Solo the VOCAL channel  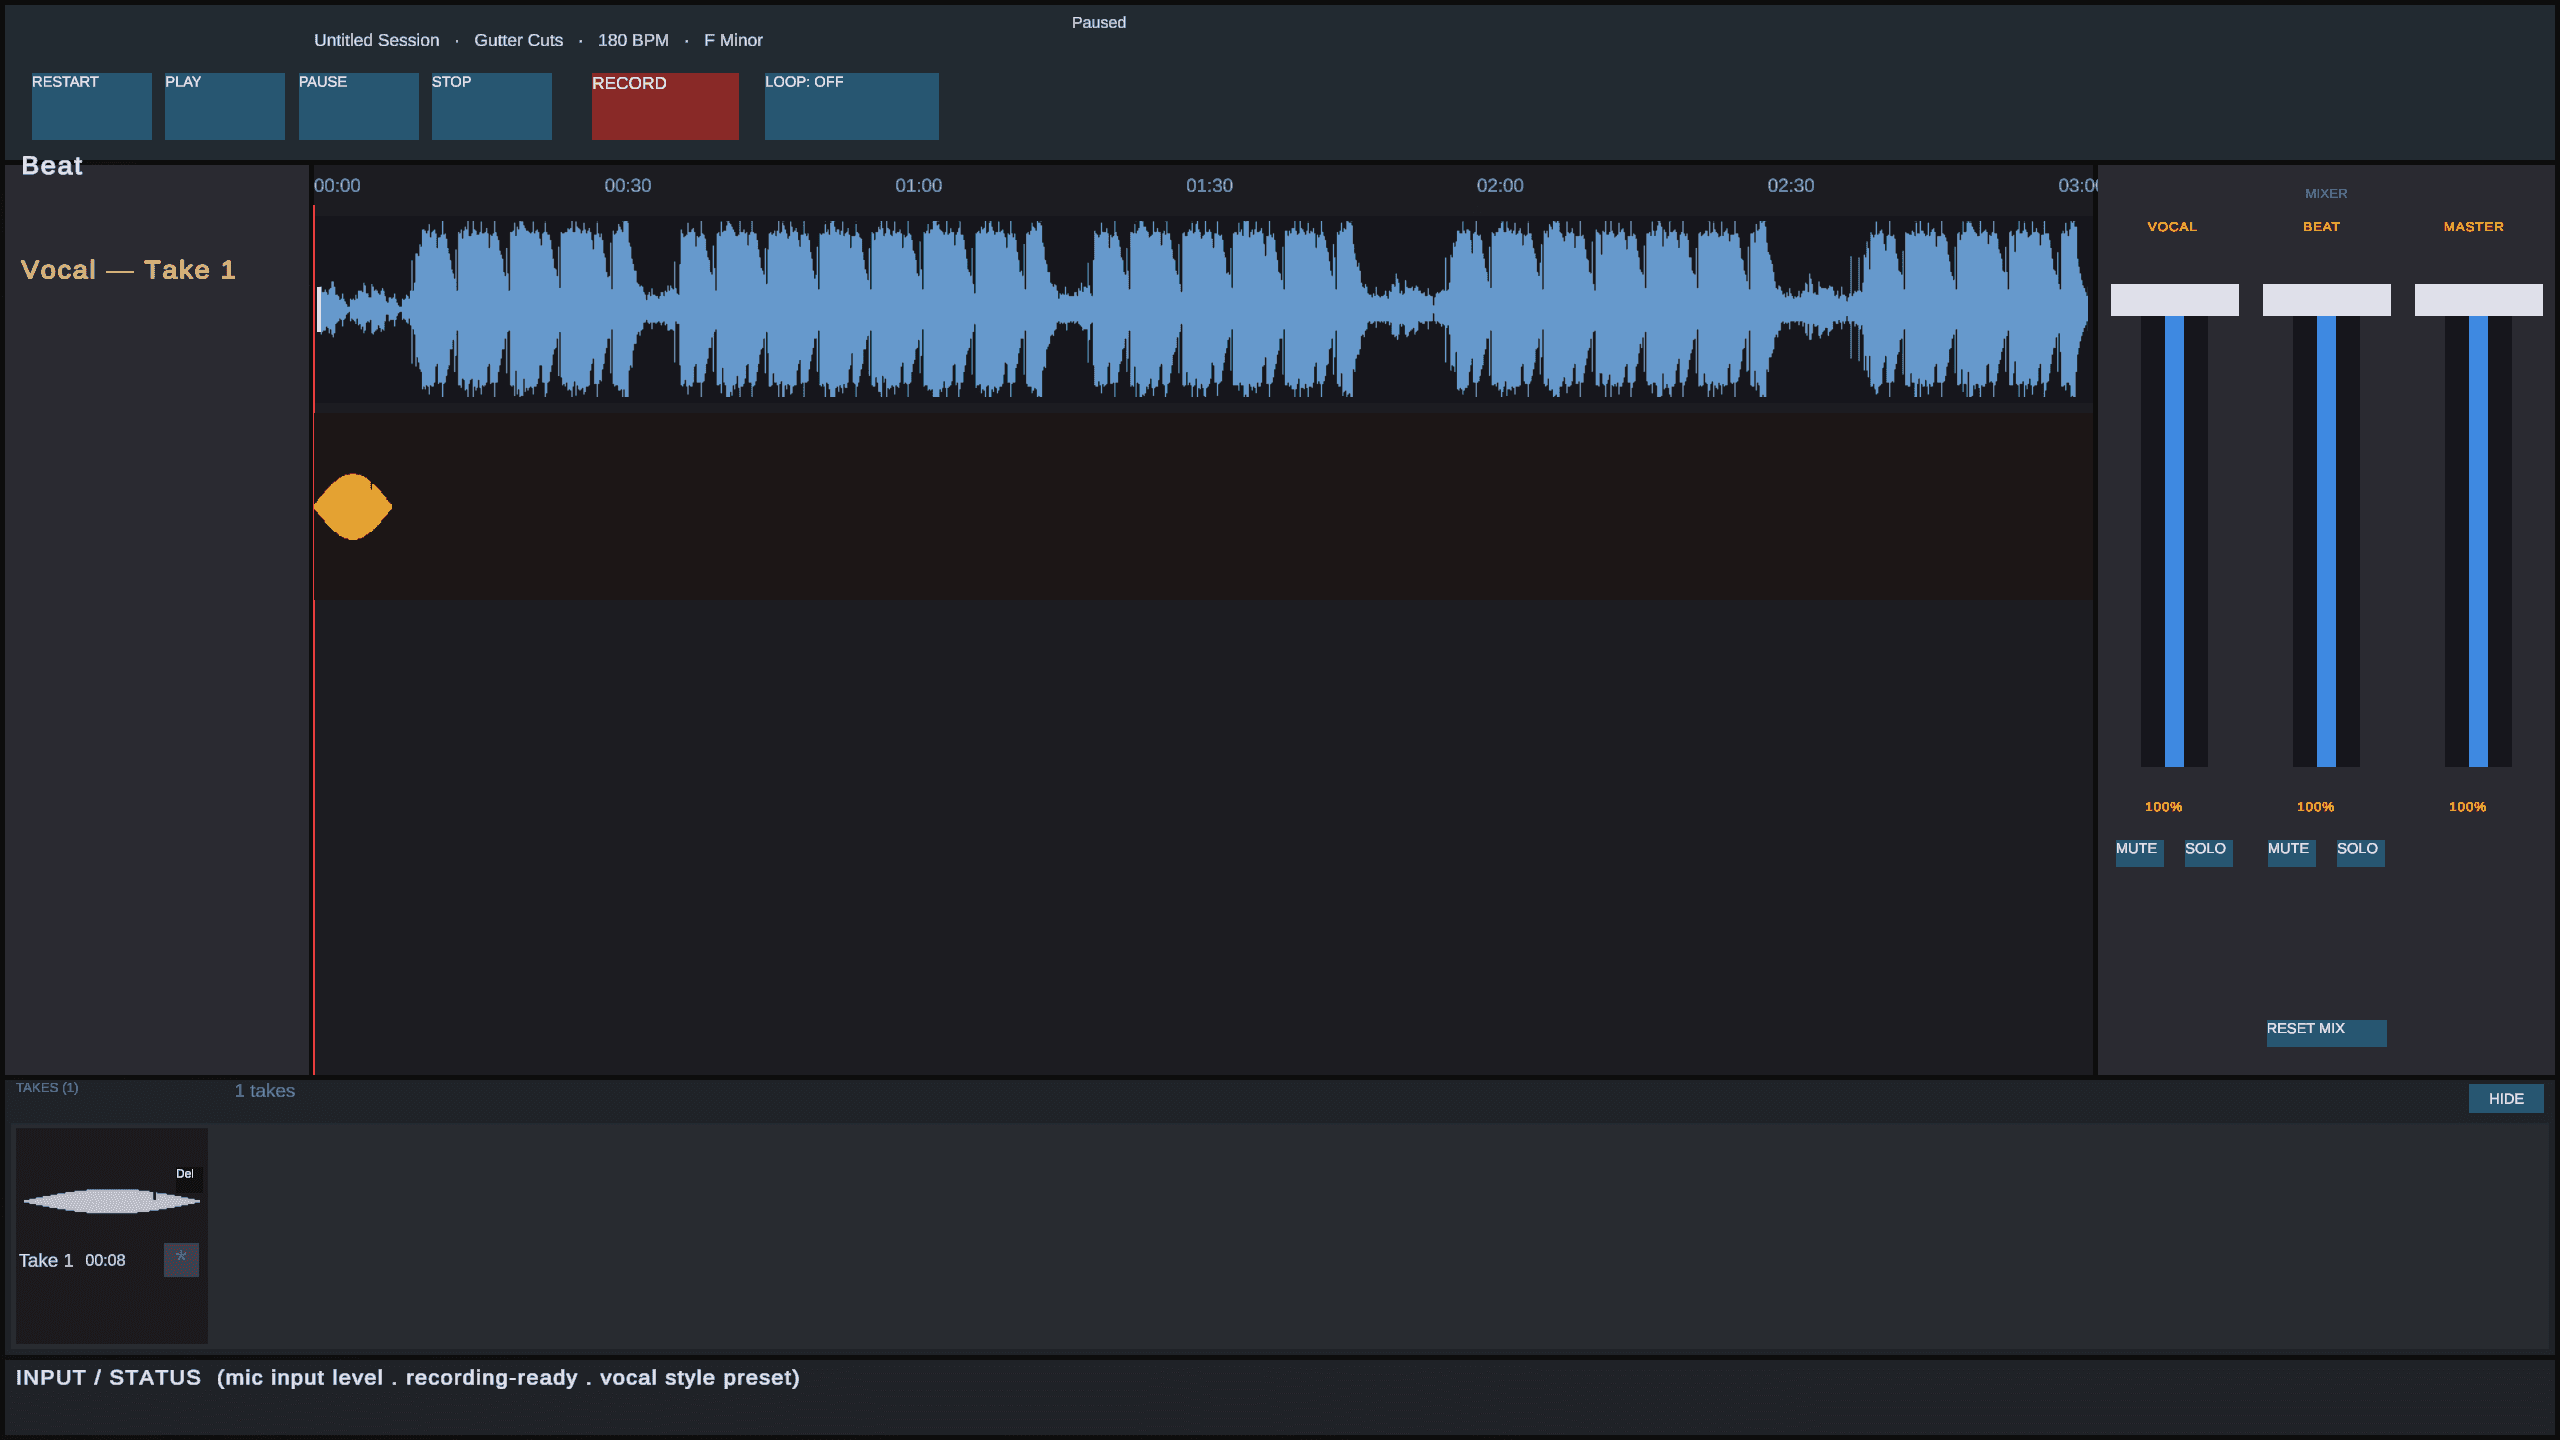[2208, 853]
